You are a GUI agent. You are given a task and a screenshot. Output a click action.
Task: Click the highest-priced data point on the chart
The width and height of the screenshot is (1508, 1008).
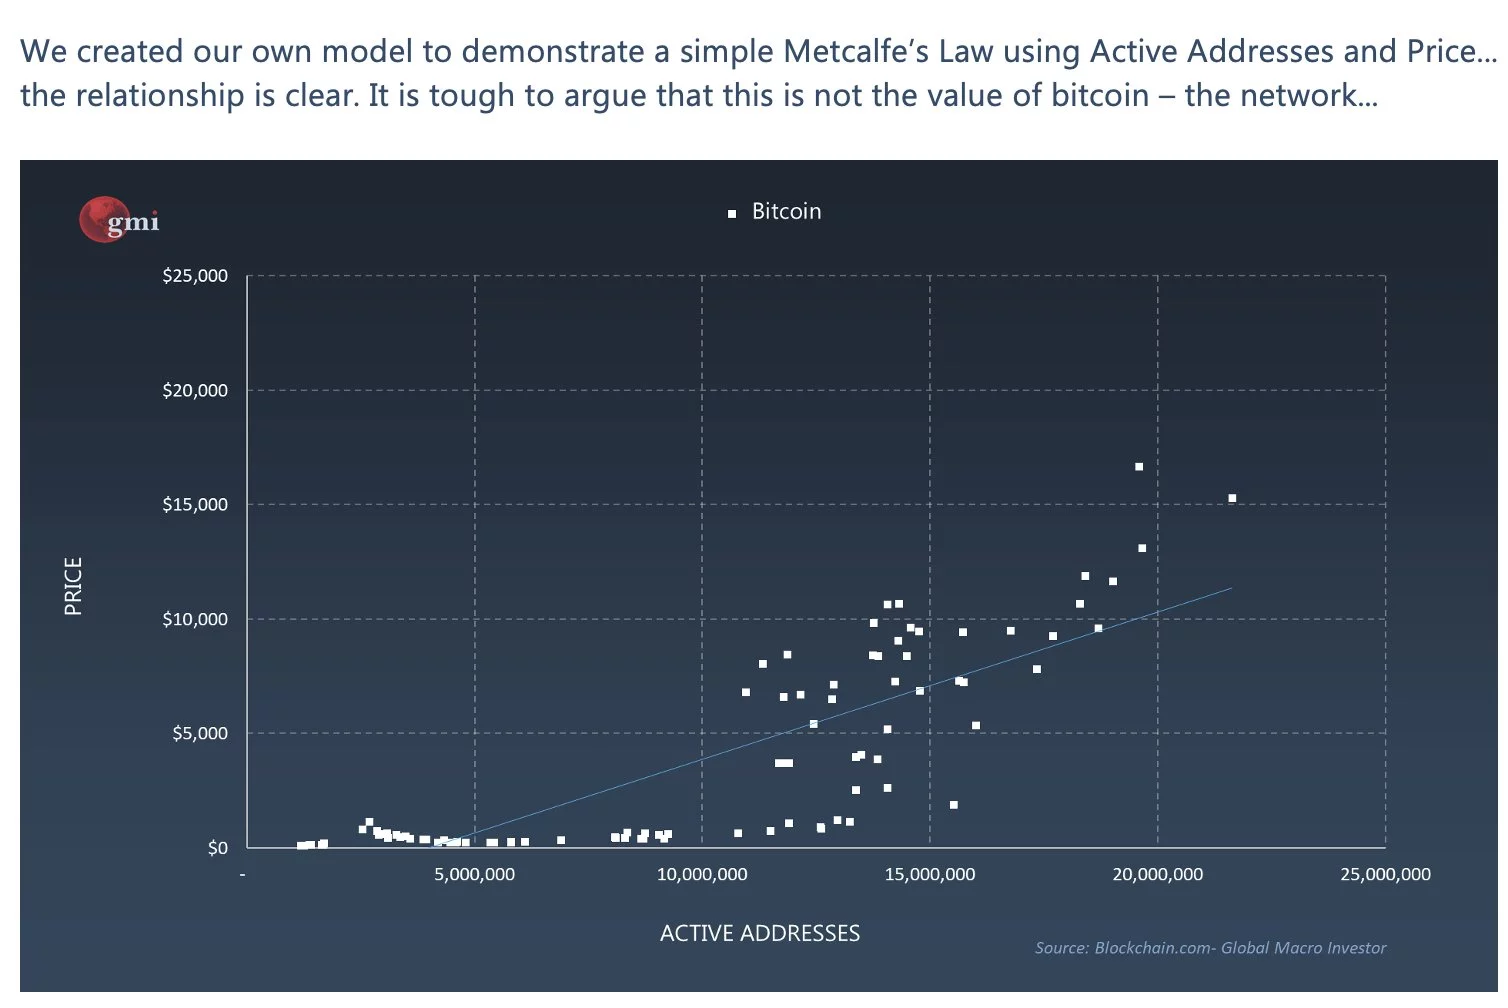(x=1139, y=467)
